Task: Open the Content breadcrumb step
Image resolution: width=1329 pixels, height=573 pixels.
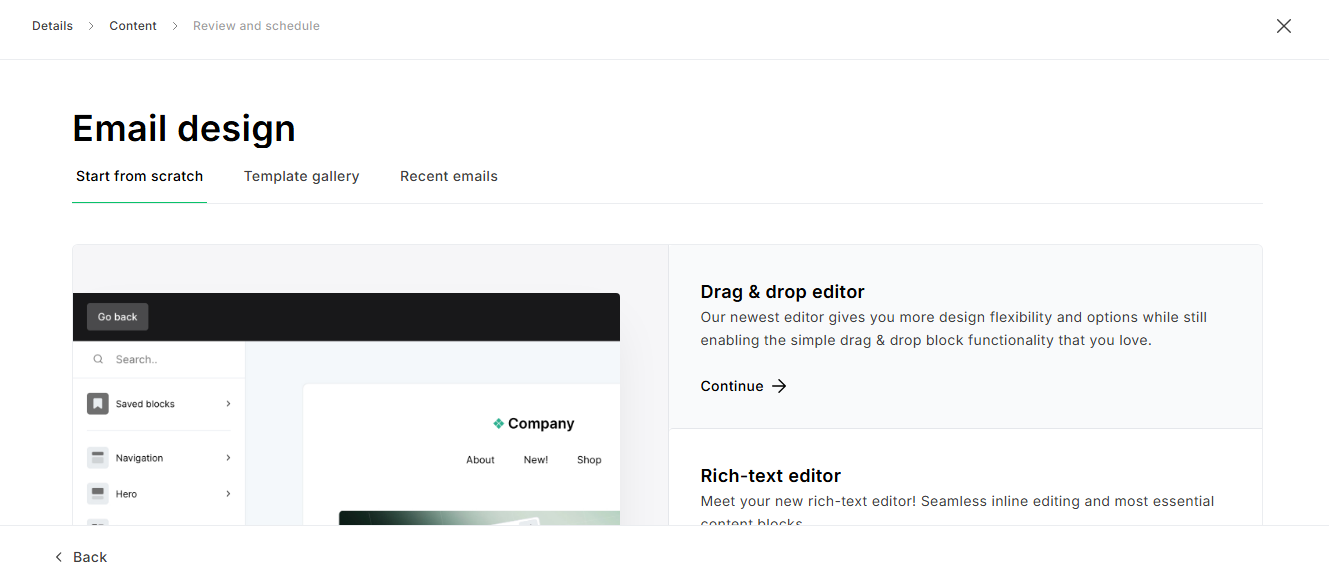Action: (133, 26)
